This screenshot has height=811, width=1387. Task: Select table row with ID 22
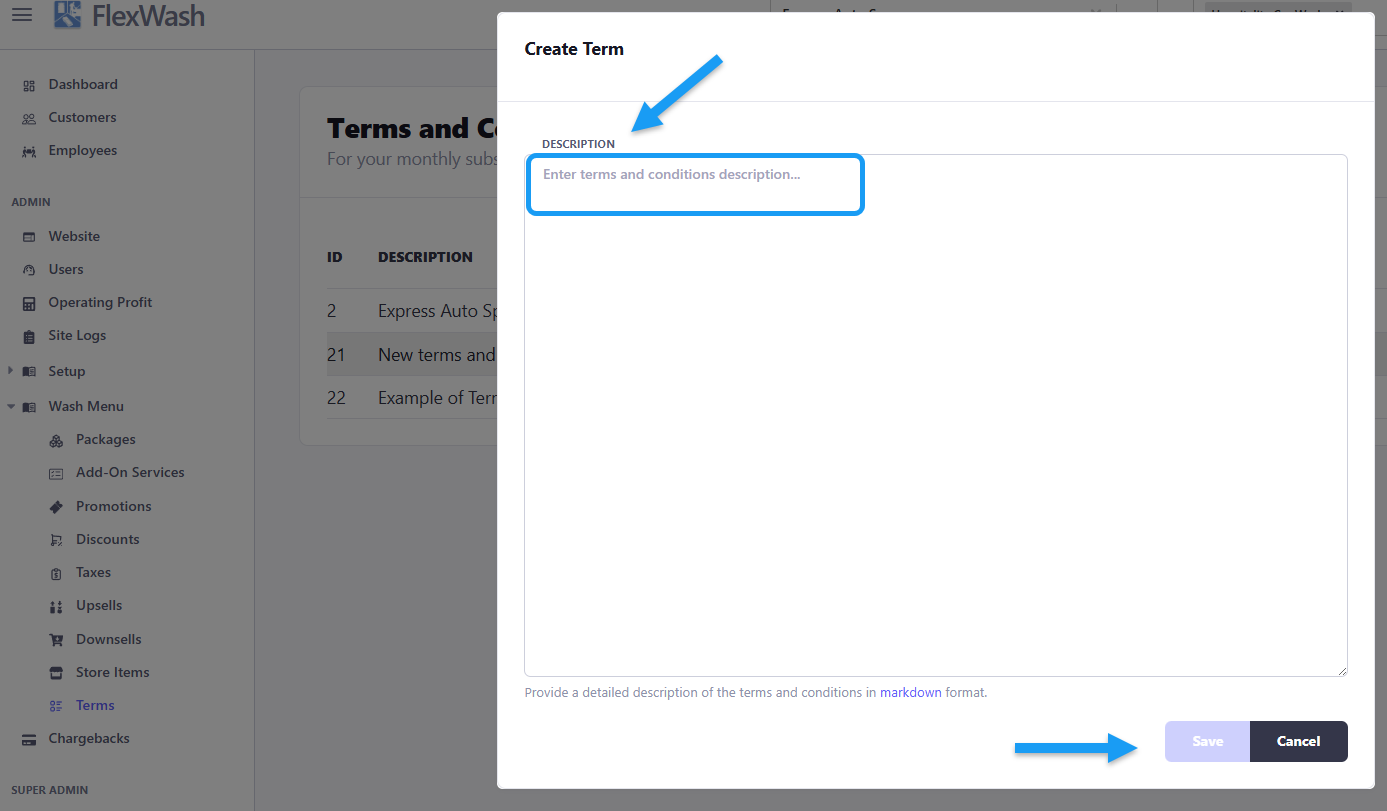[412, 397]
